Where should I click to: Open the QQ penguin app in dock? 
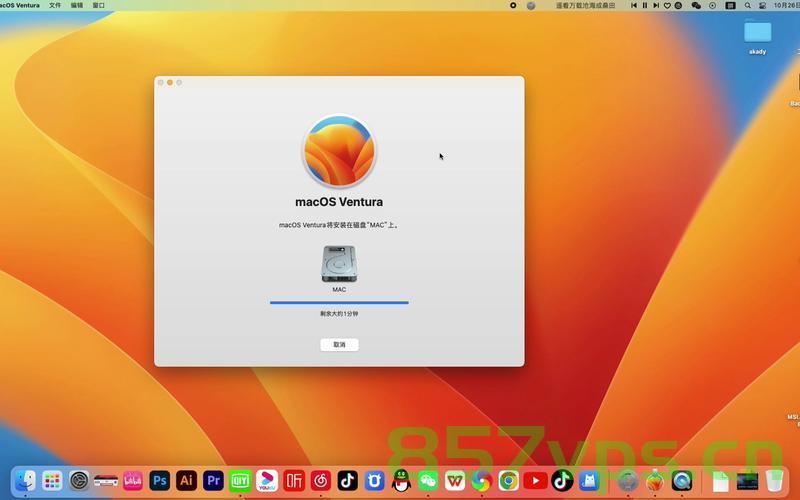pyautogui.click(x=402, y=481)
